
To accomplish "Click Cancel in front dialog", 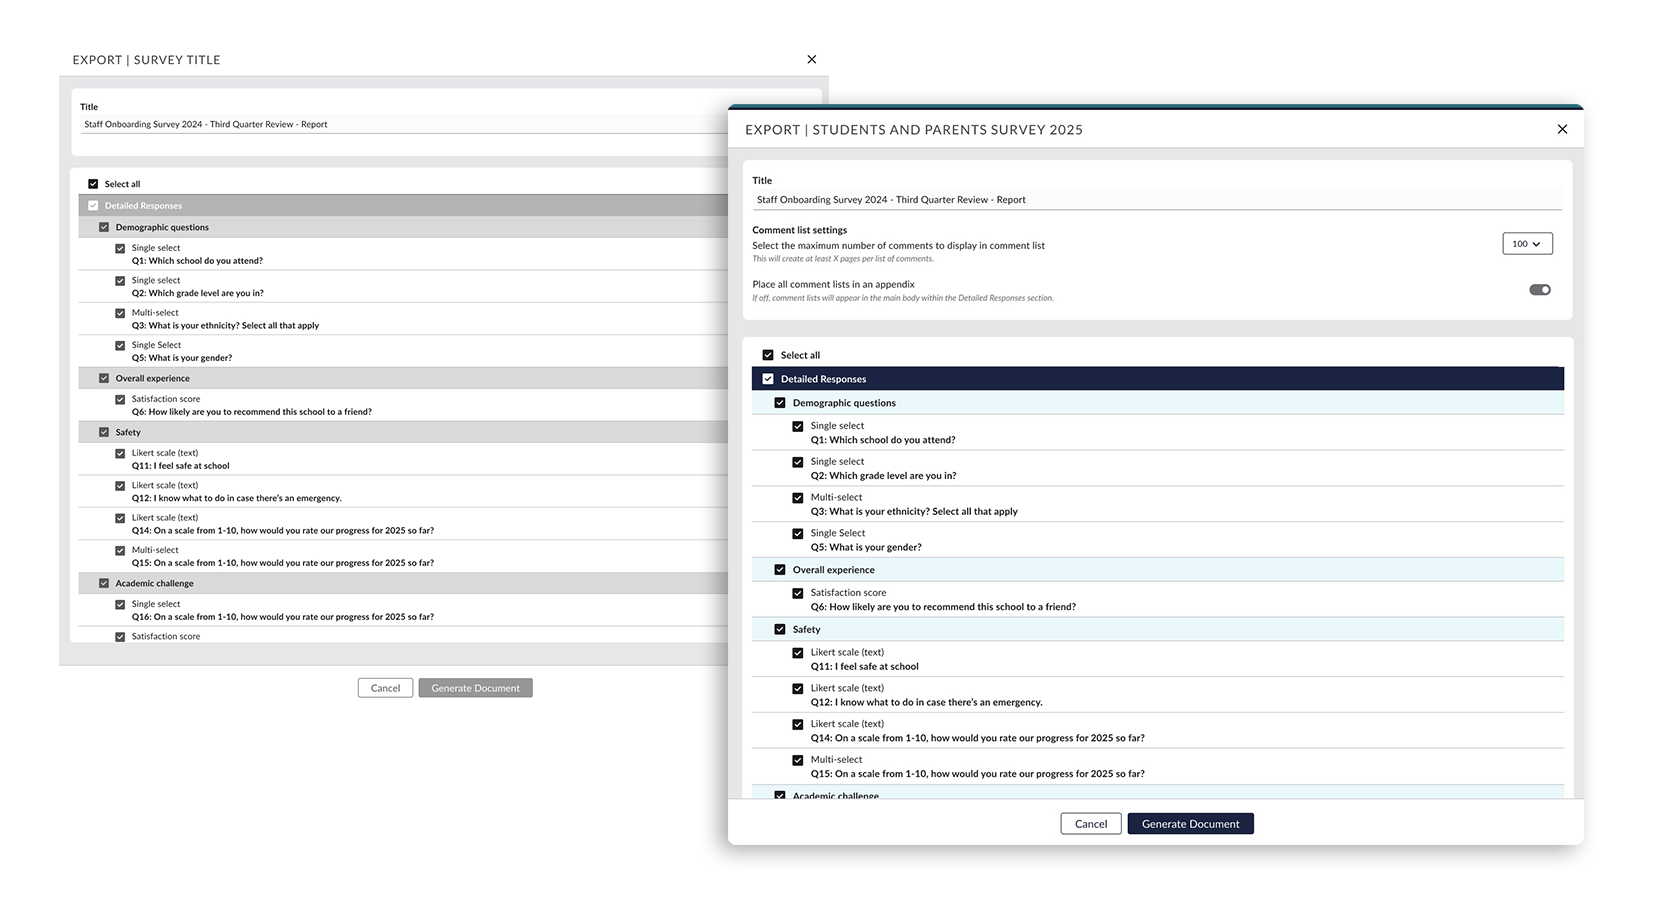I will (1091, 824).
